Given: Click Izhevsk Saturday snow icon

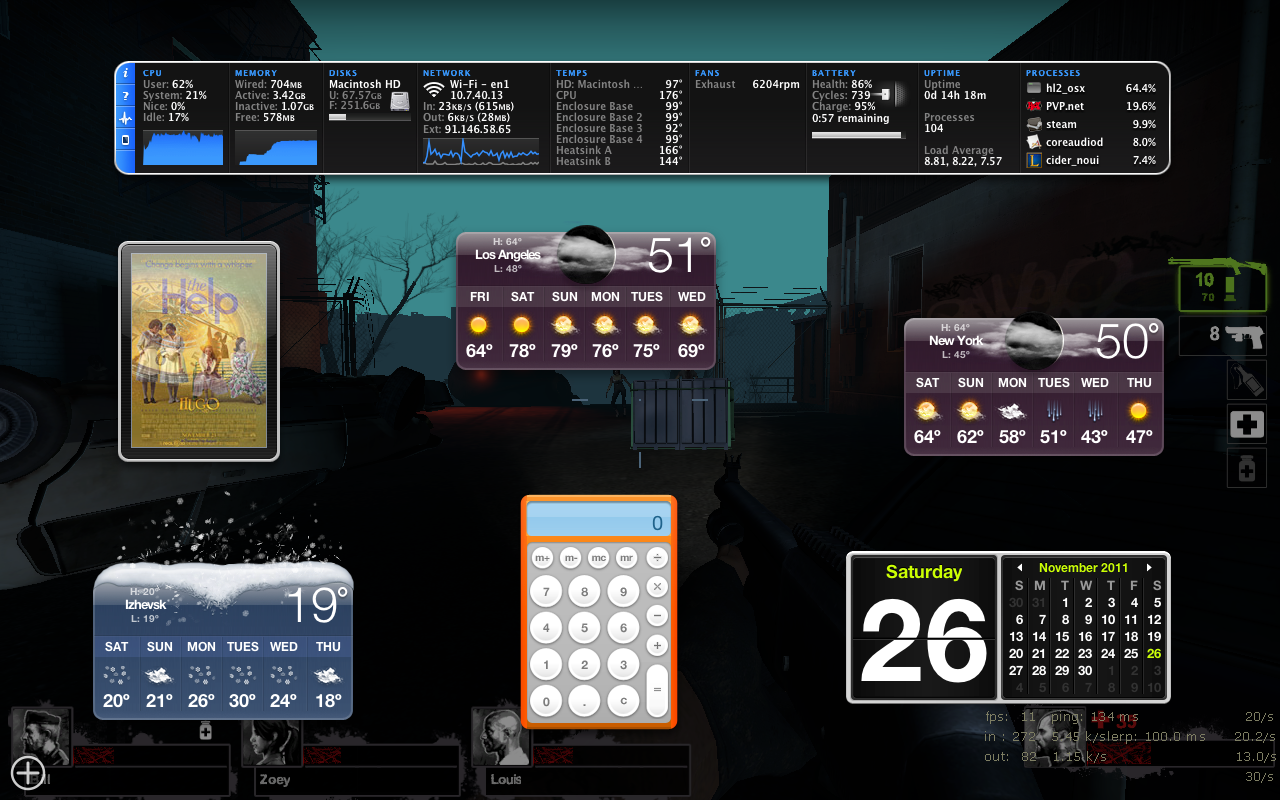Looking at the screenshot, I should coord(117,675).
